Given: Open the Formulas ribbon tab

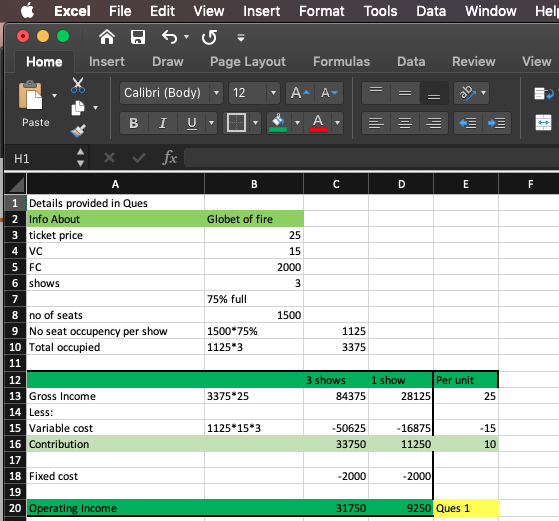Looking at the screenshot, I should coord(342,62).
